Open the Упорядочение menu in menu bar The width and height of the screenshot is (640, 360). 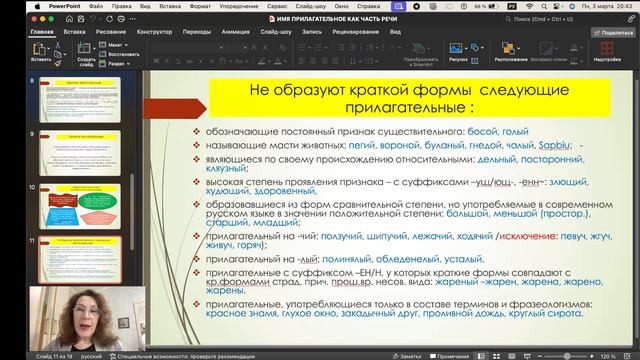pos(239,6)
